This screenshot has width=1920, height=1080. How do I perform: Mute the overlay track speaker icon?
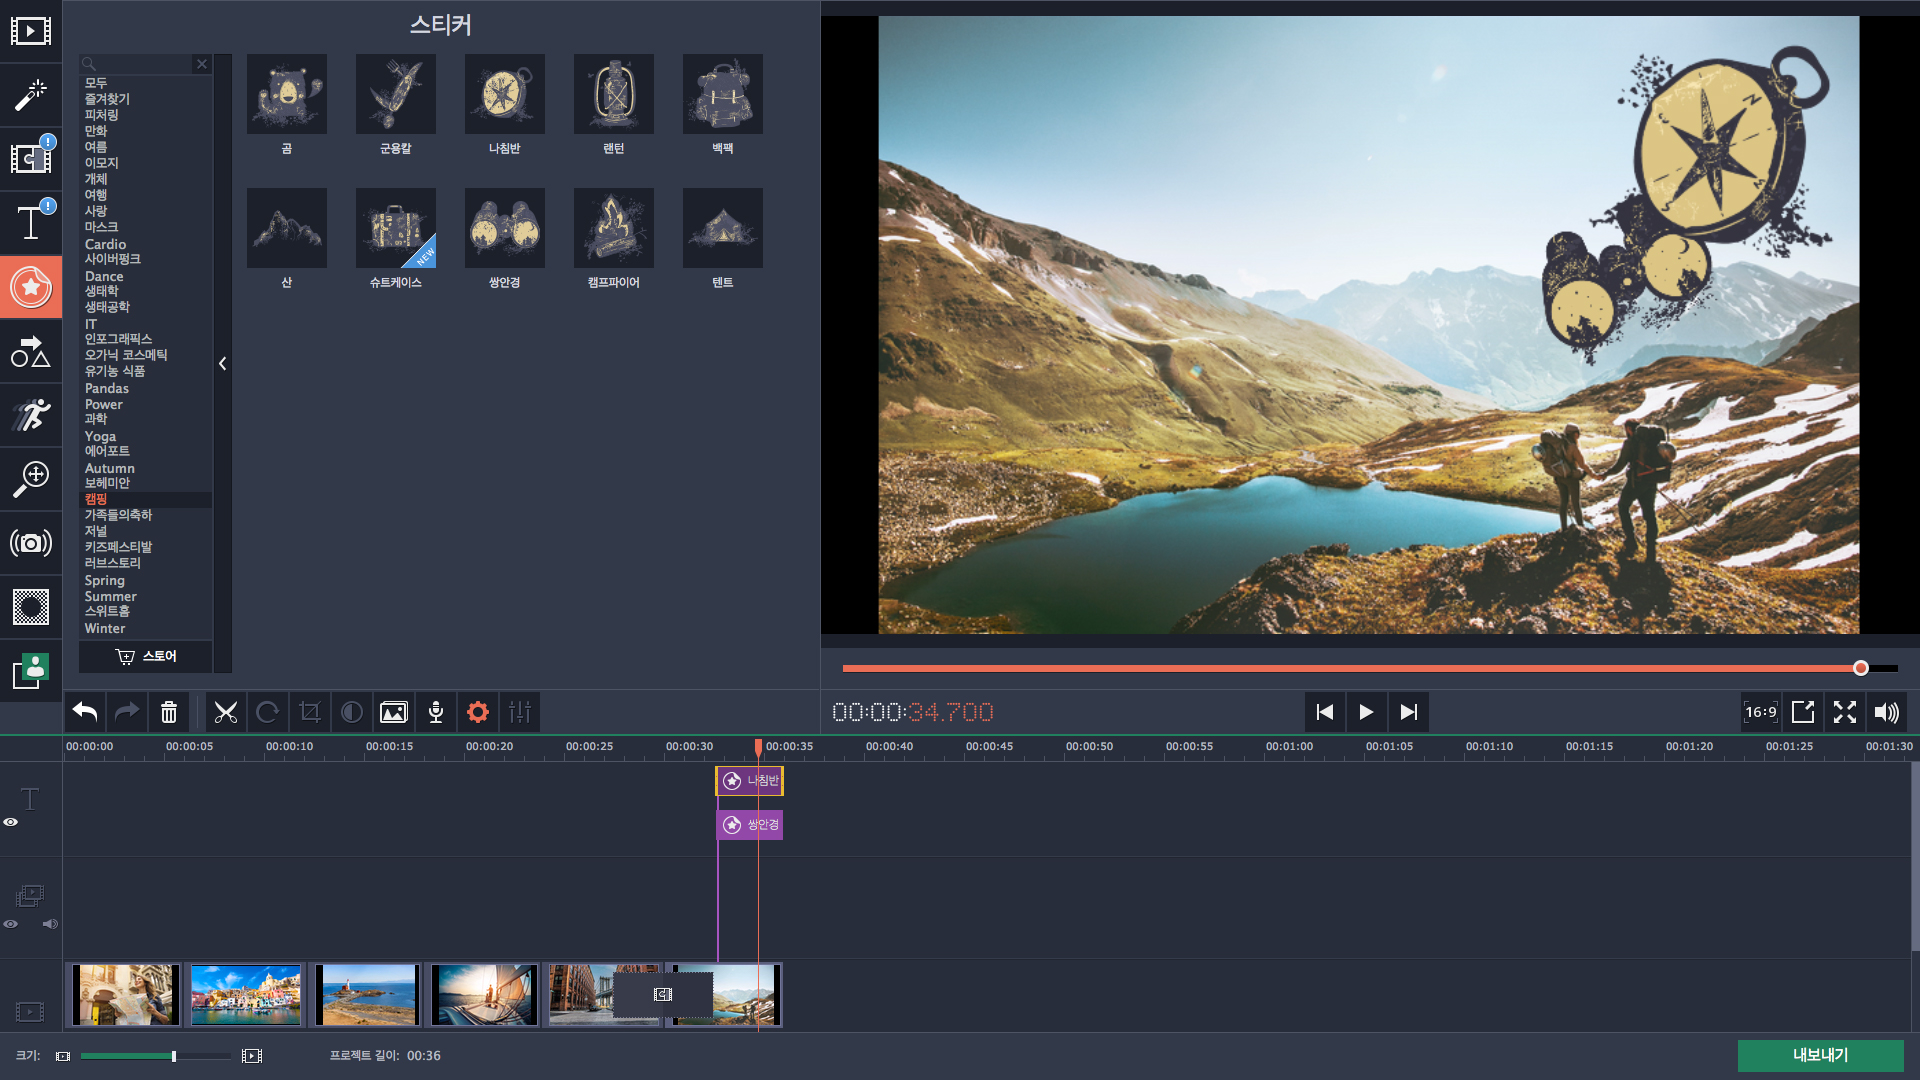point(50,924)
